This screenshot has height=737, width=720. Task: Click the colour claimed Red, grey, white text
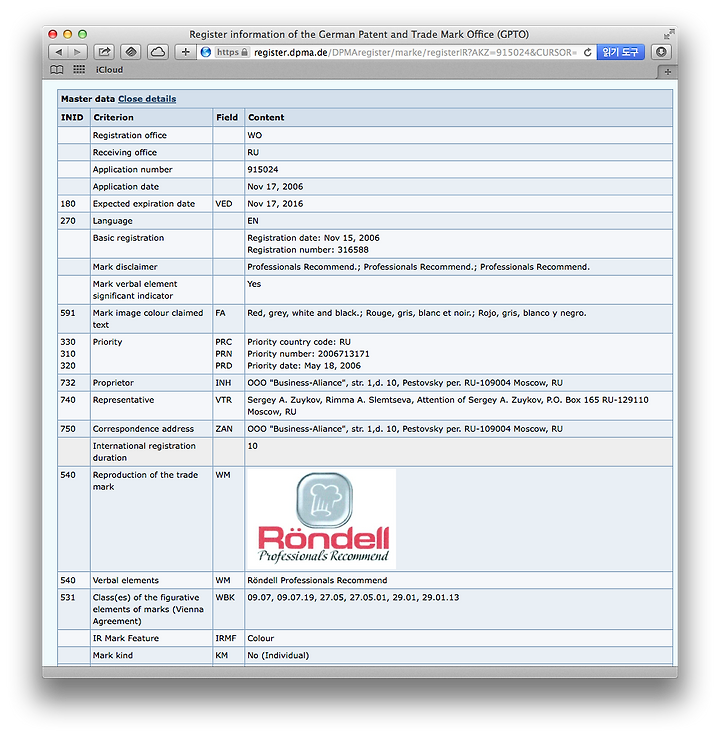417,313
